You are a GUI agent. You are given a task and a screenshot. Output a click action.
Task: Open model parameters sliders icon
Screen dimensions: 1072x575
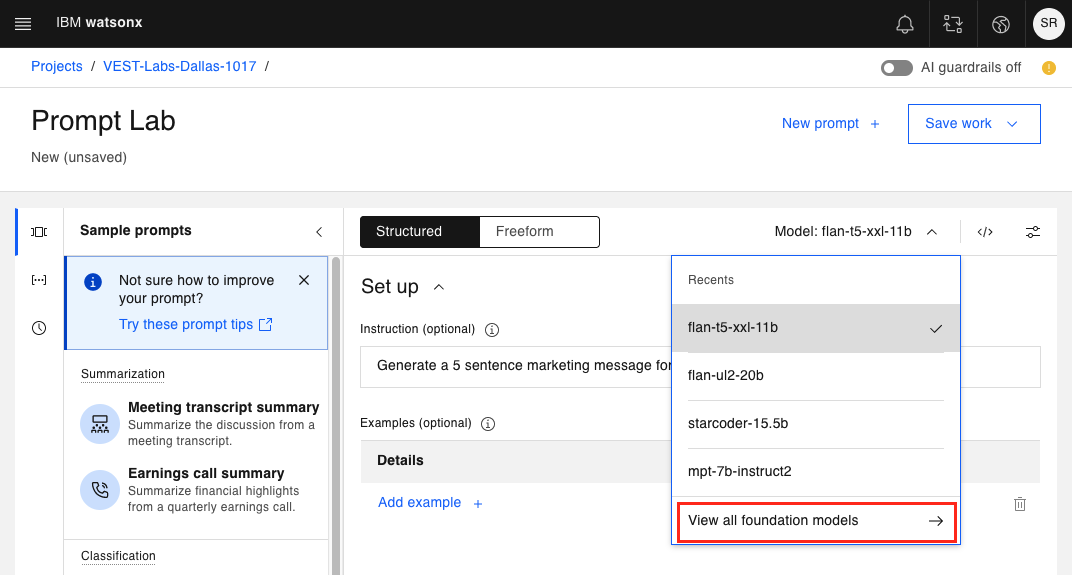(x=1032, y=232)
